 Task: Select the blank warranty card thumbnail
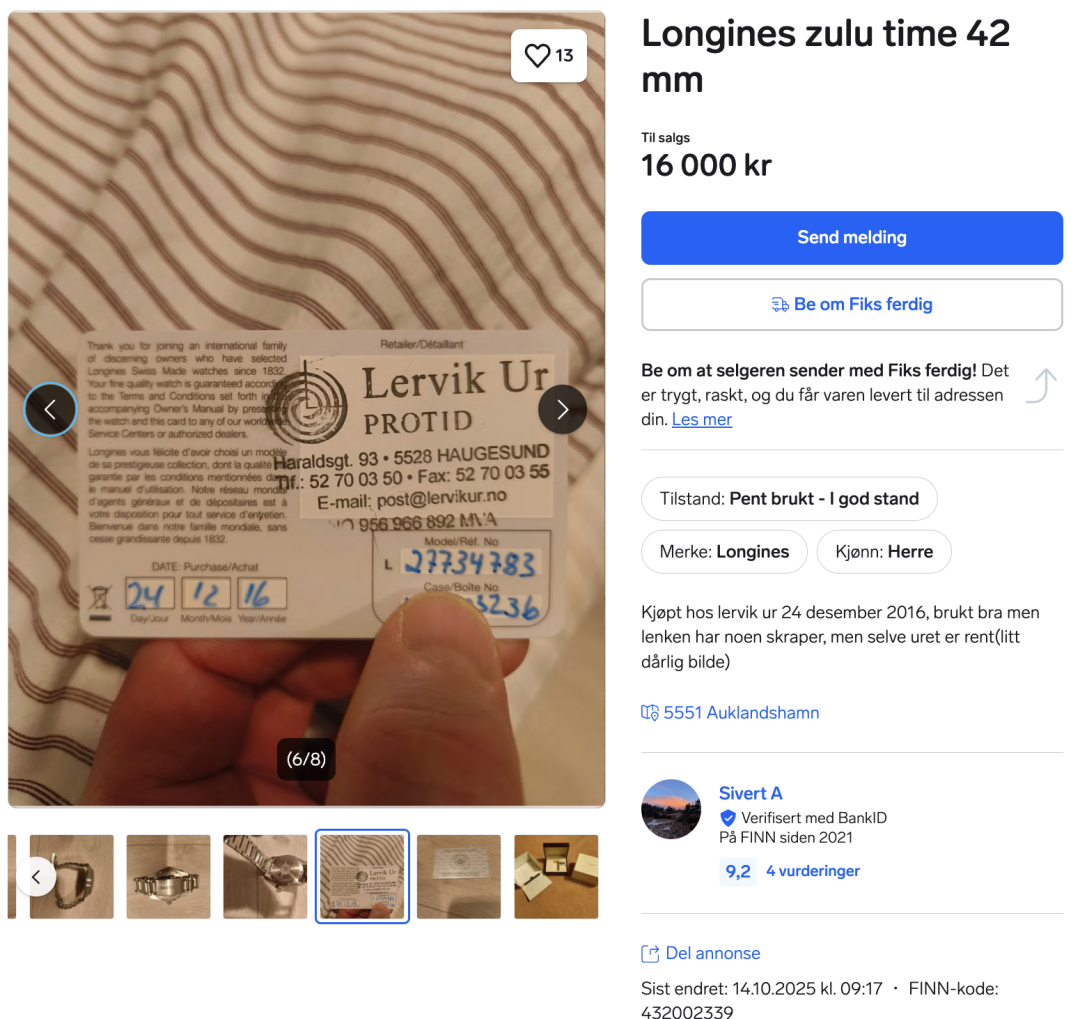point(459,876)
